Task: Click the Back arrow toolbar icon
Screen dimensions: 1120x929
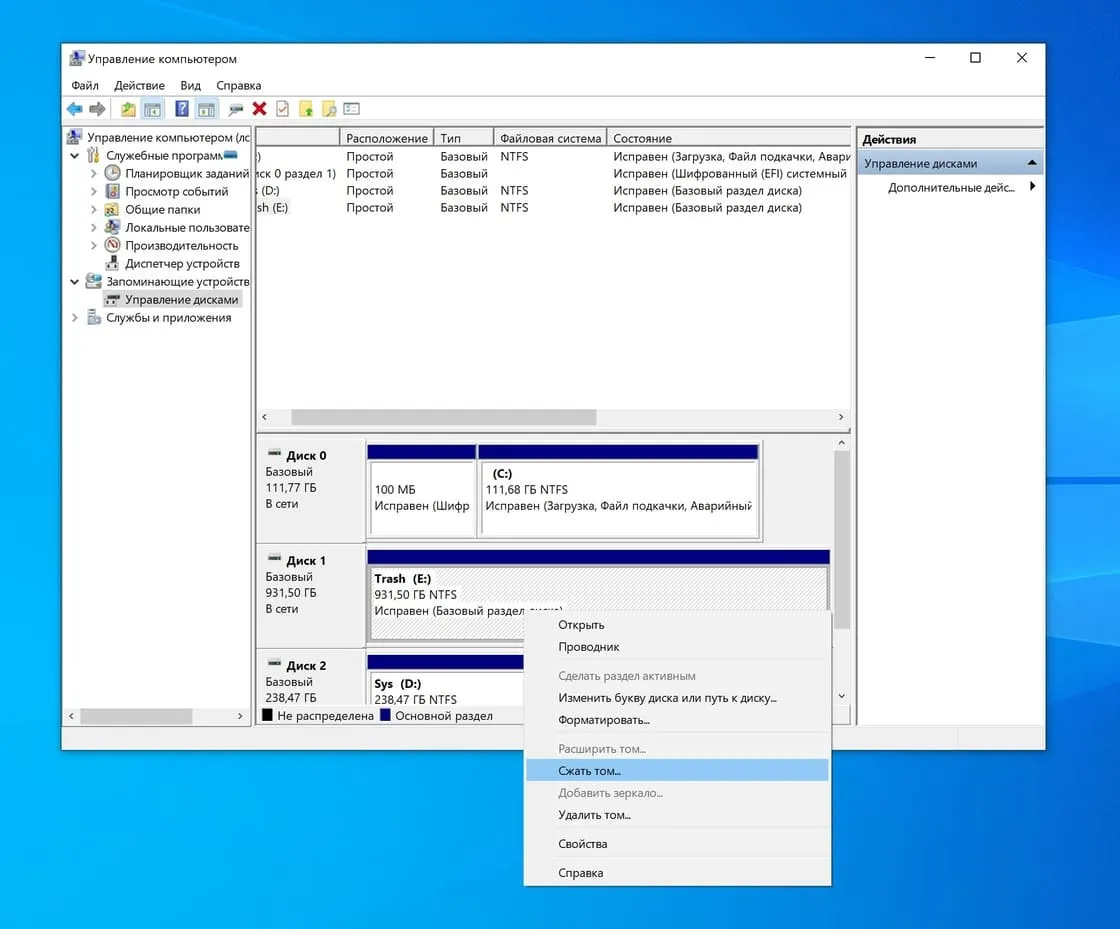Action: tap(74, 109)
